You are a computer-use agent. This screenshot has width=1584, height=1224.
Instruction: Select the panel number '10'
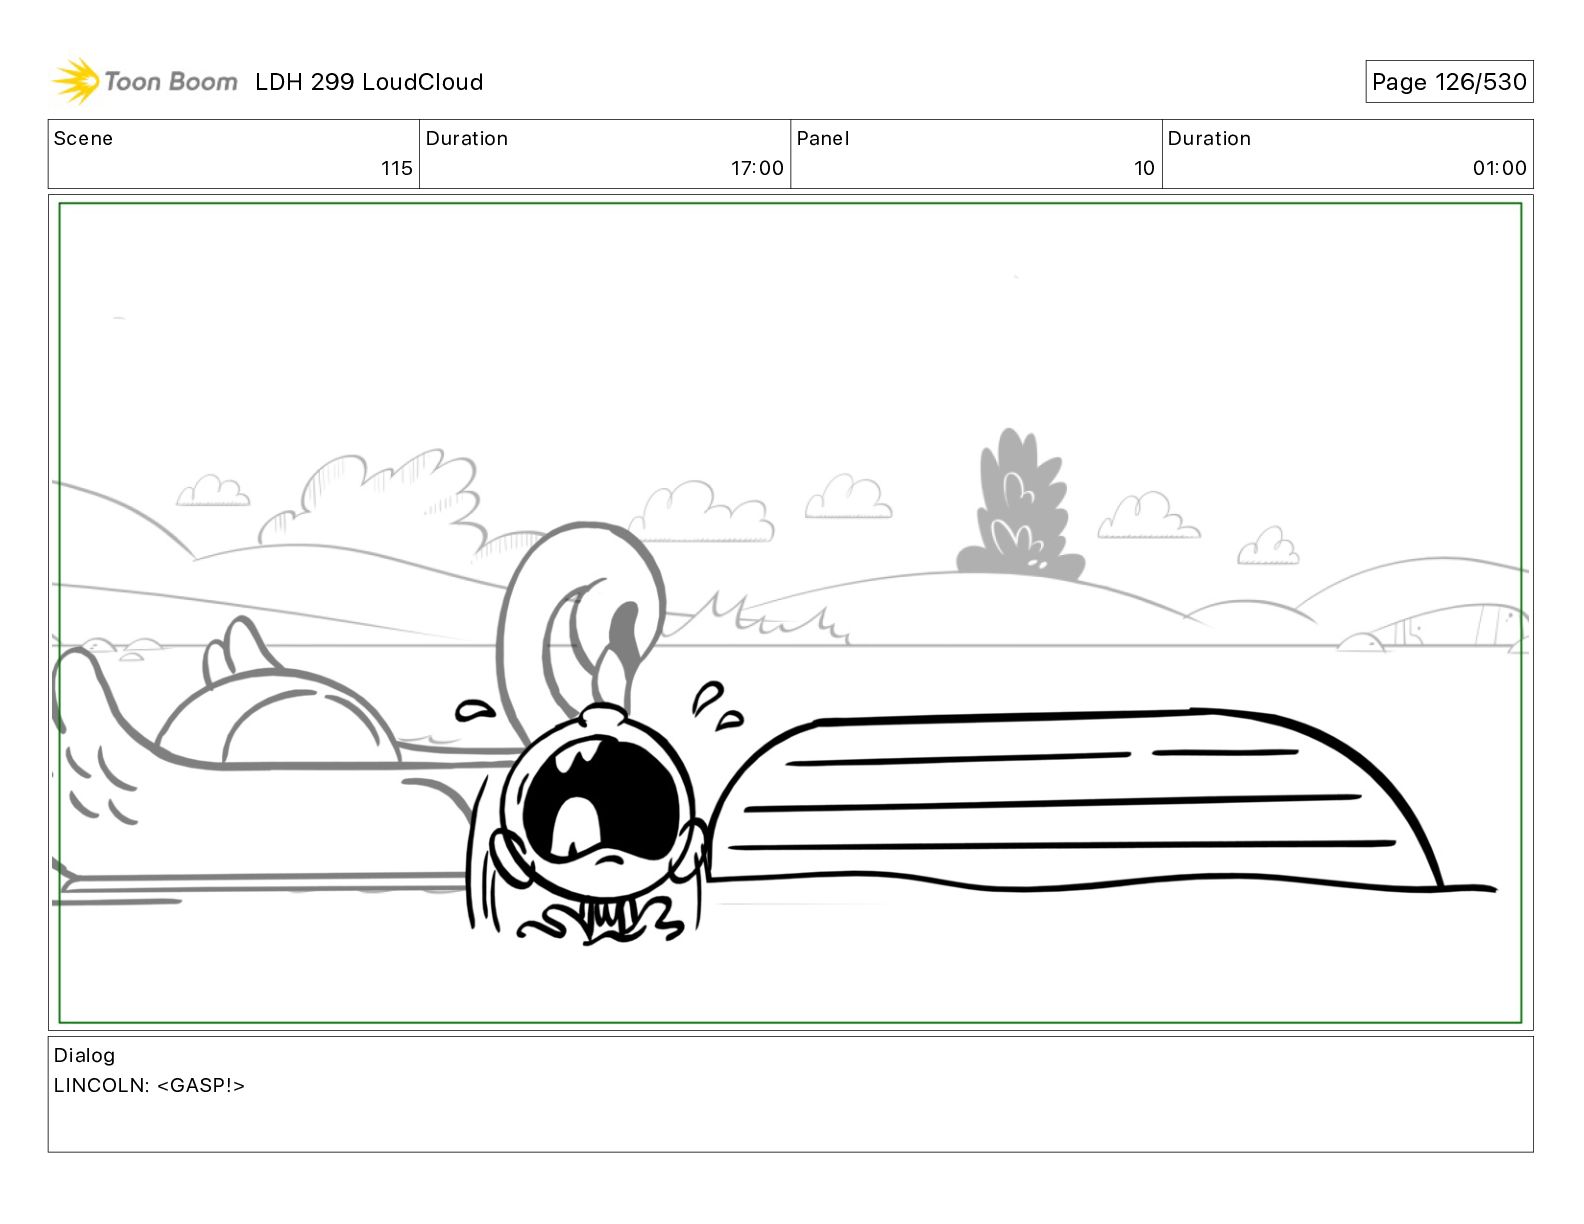pyautogui.click(x=1144, y=168)
